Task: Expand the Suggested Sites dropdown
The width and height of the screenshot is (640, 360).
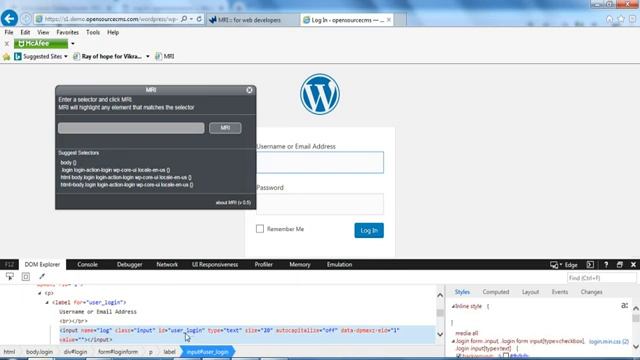Action: [66, 57]
